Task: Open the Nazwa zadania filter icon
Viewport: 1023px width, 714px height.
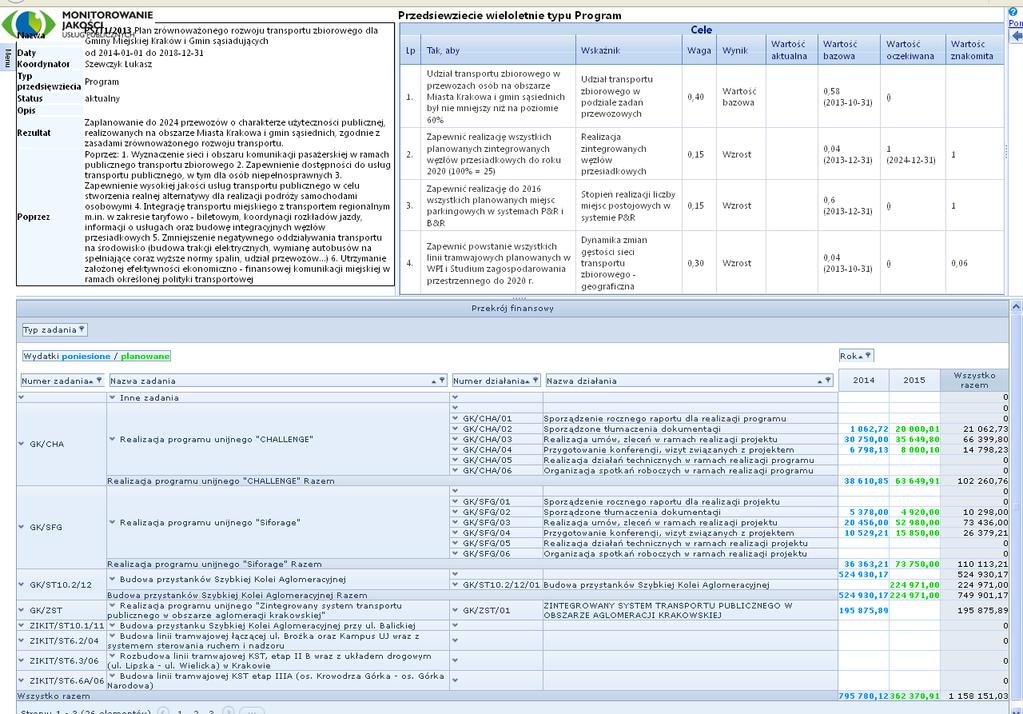Action: [x=442, y=380]
